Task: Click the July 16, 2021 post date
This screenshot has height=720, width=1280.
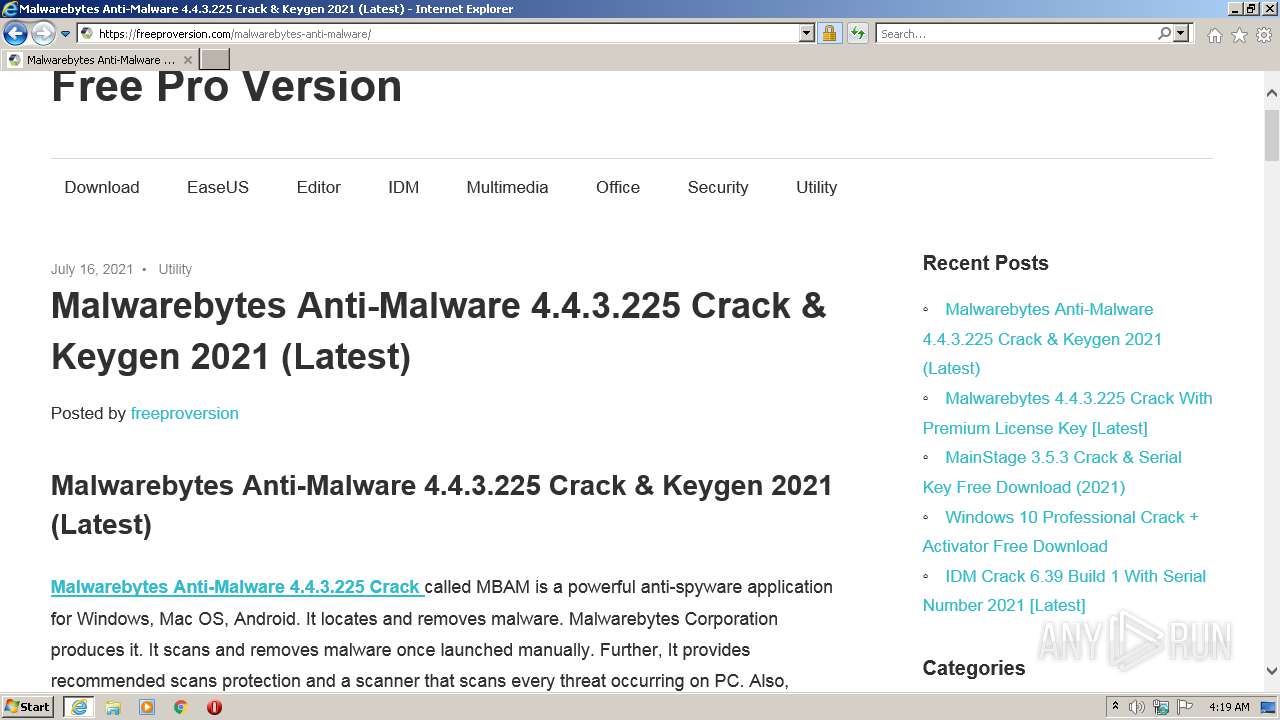Action: tap(92, 269)
